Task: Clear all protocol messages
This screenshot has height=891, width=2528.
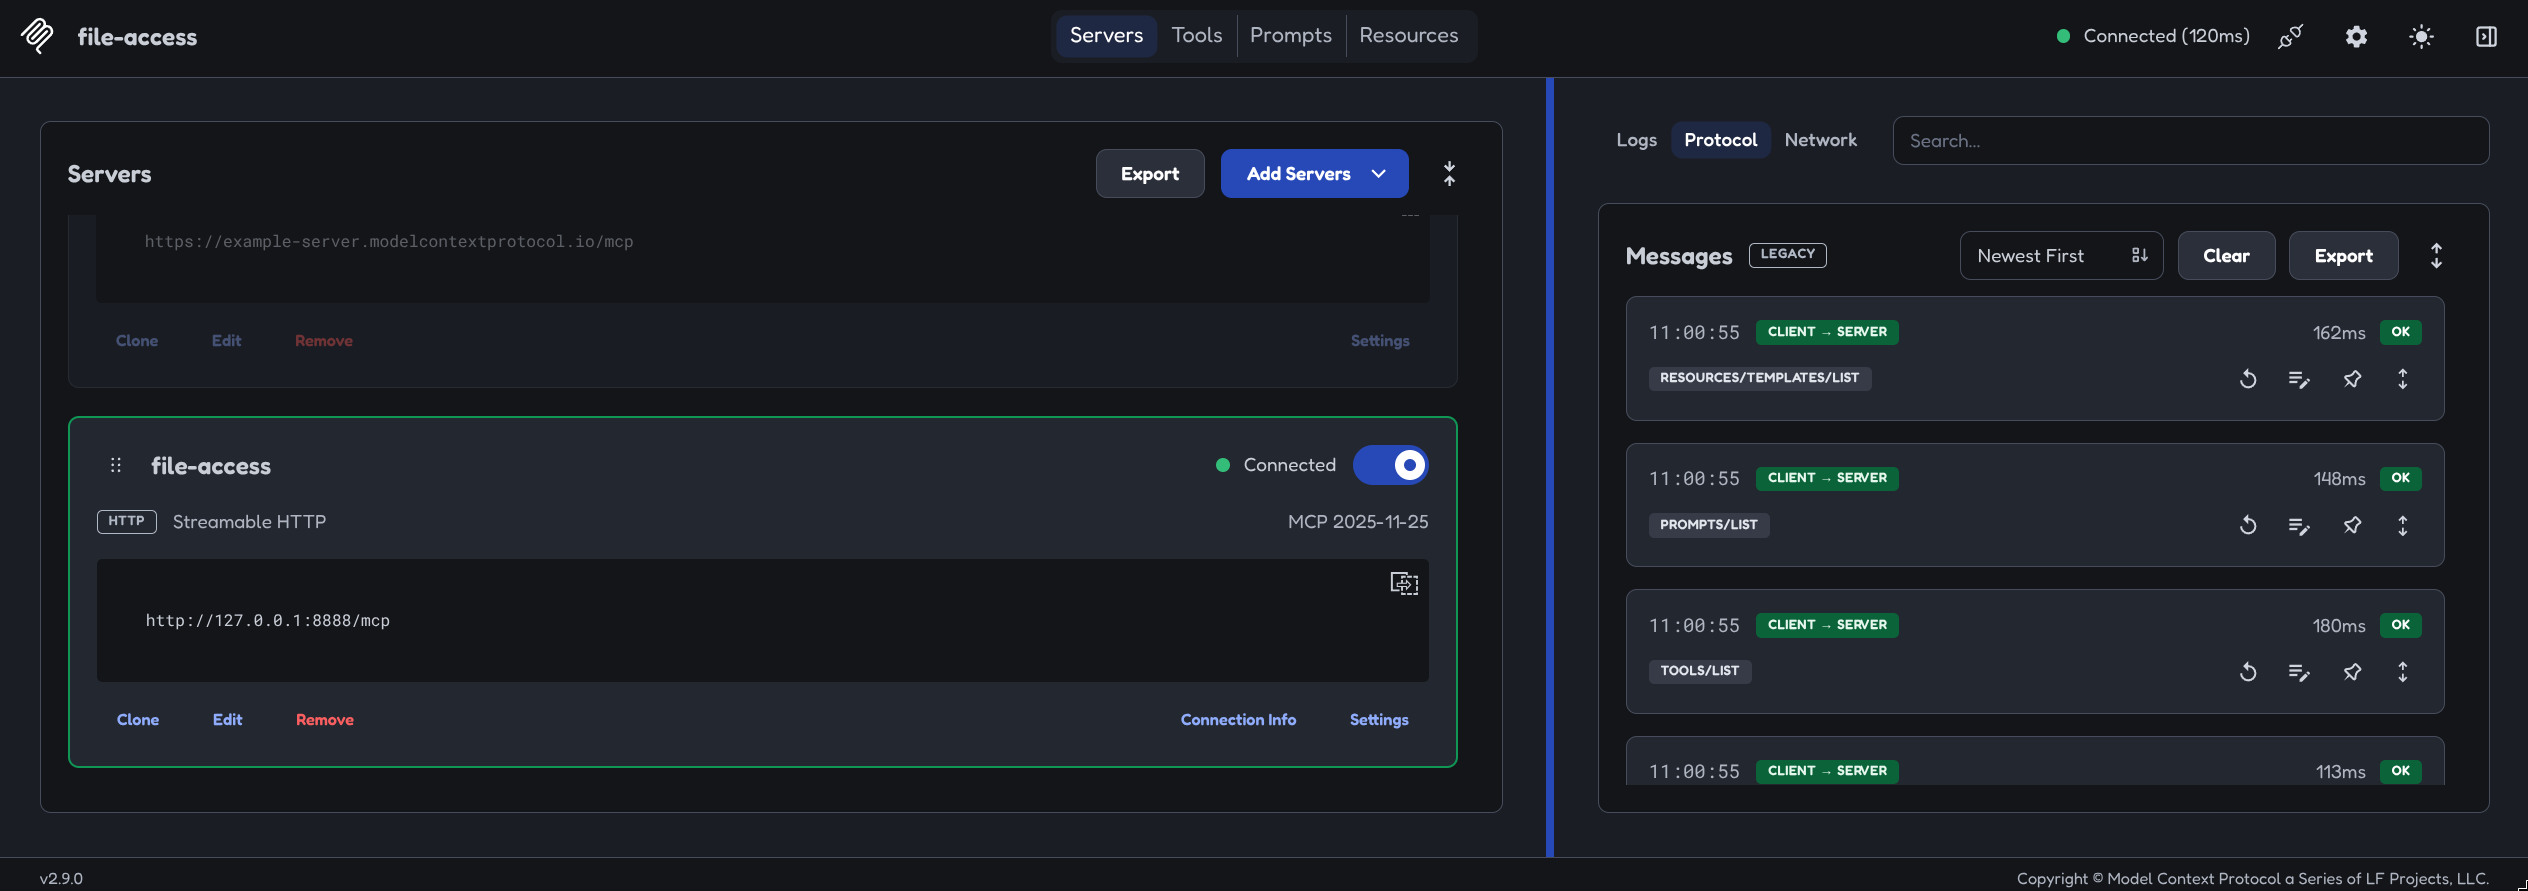Action: pyautogui.click(x=2226, y=256)
